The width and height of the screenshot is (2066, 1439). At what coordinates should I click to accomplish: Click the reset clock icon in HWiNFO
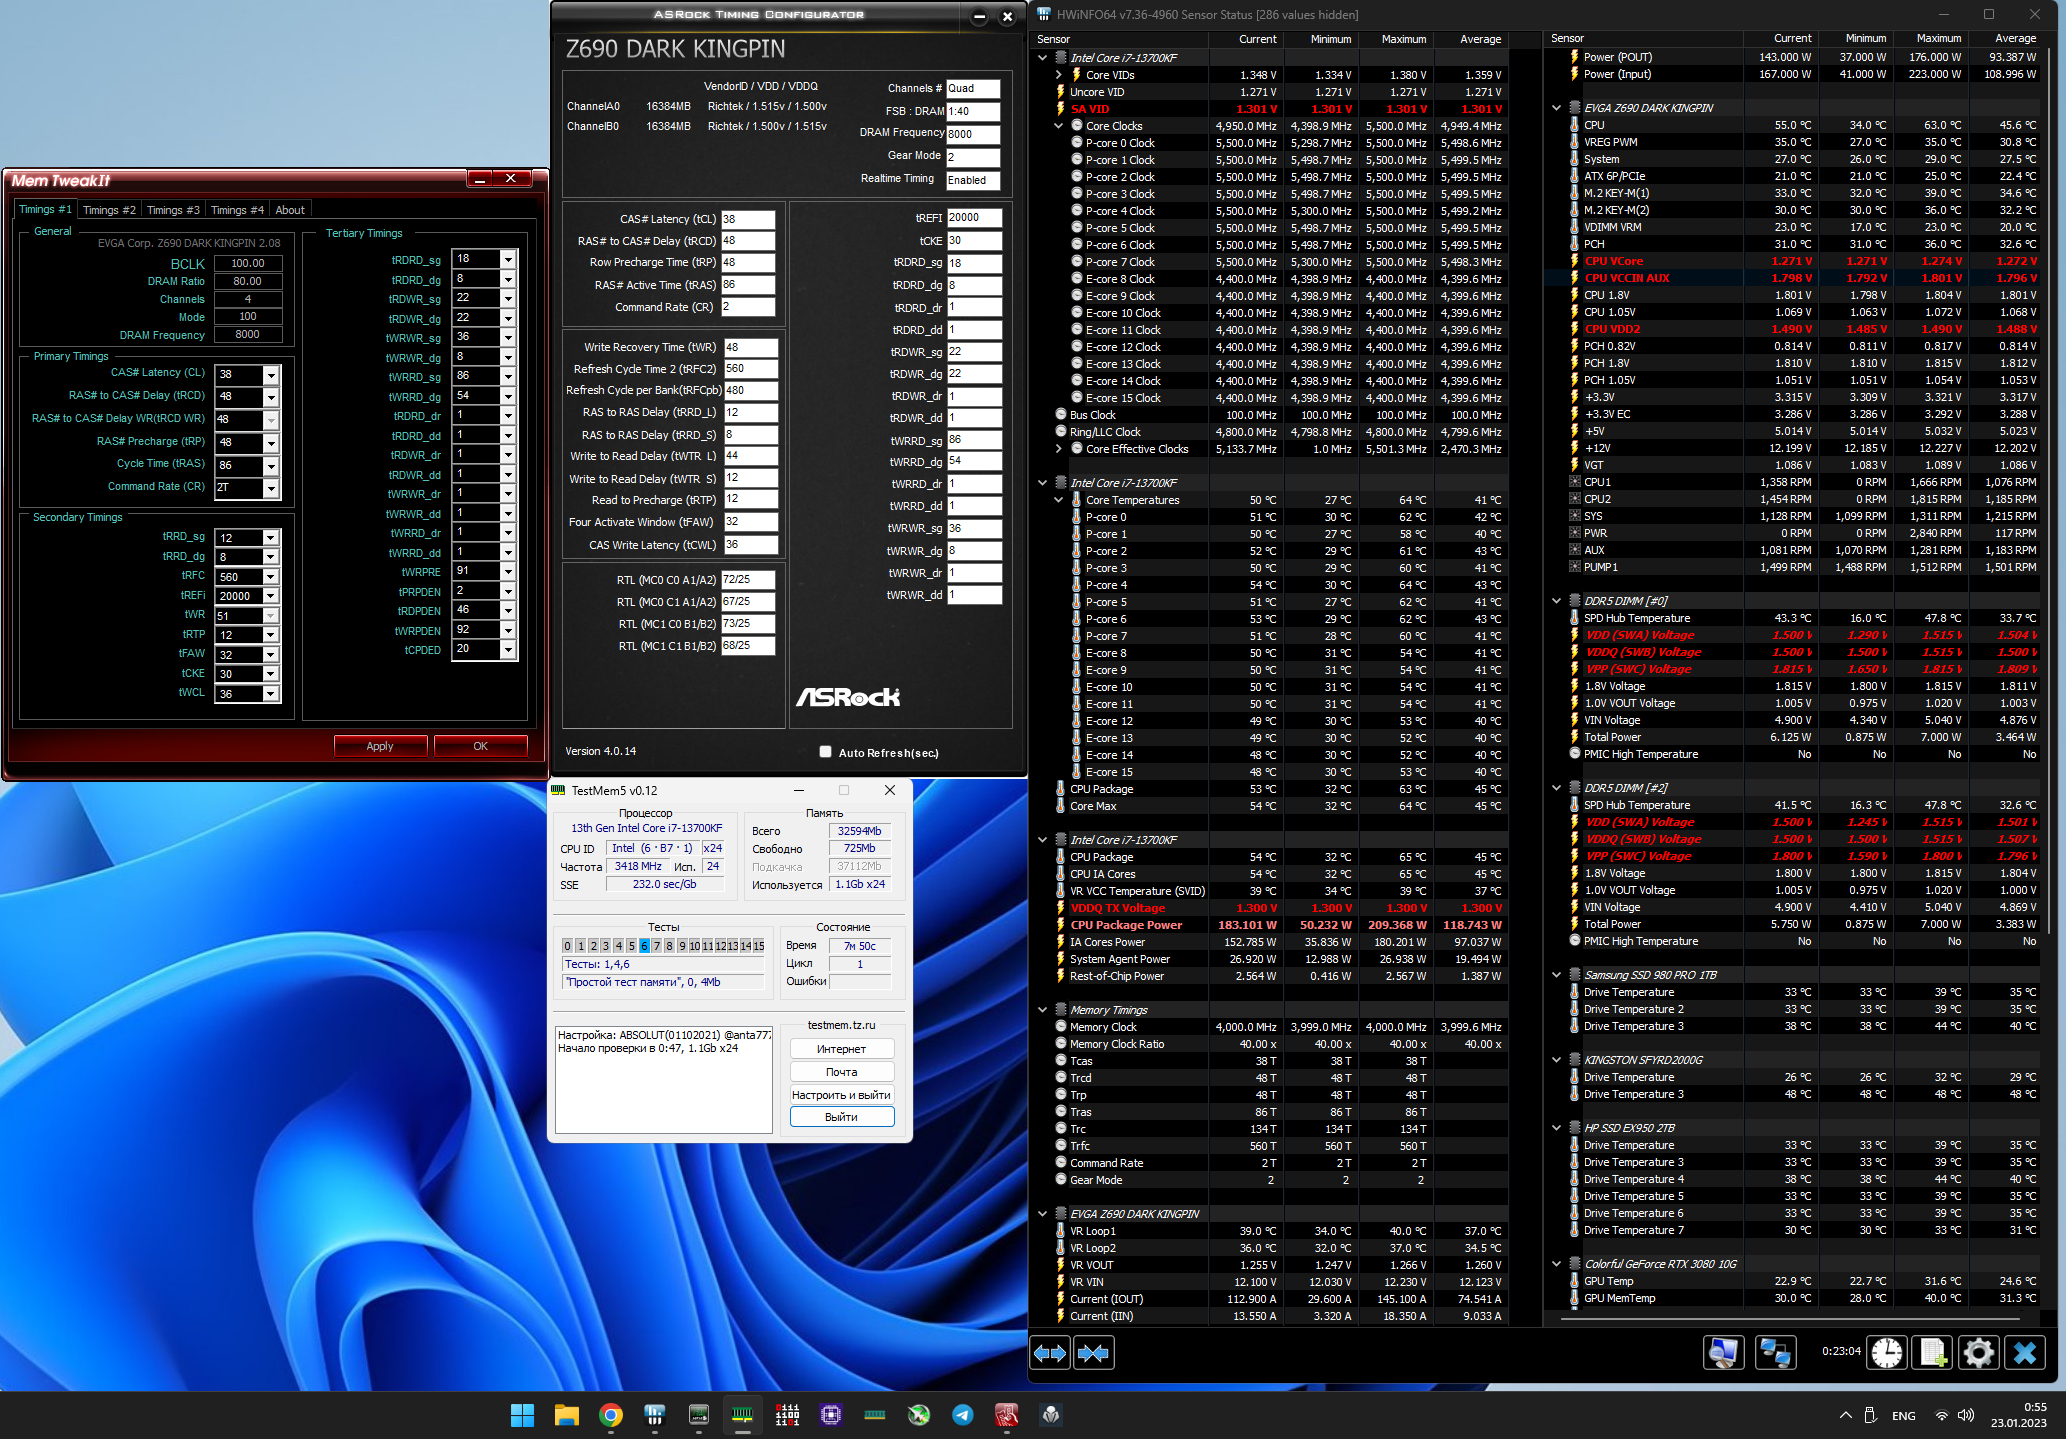click(1887, 1353)
